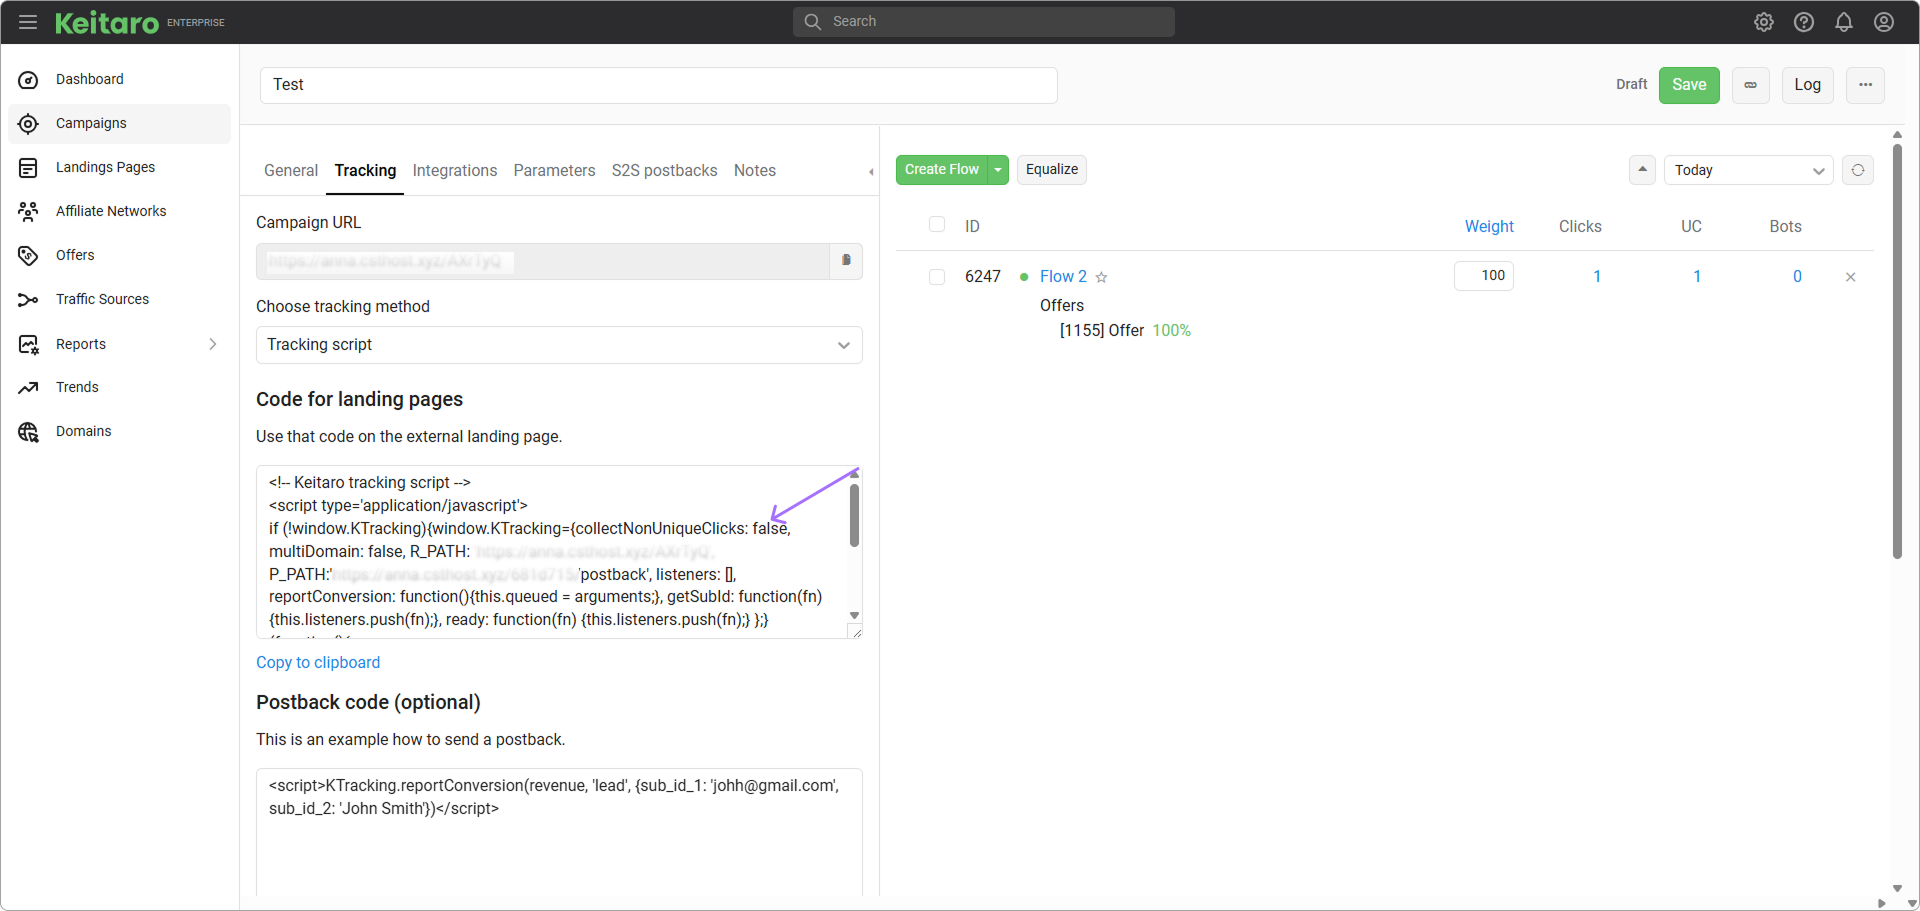Image resolution: width=1920 pixels, height=911 pixels.
Task: Refresh the flows with the reload icon
Action: tap(1858, 170)
